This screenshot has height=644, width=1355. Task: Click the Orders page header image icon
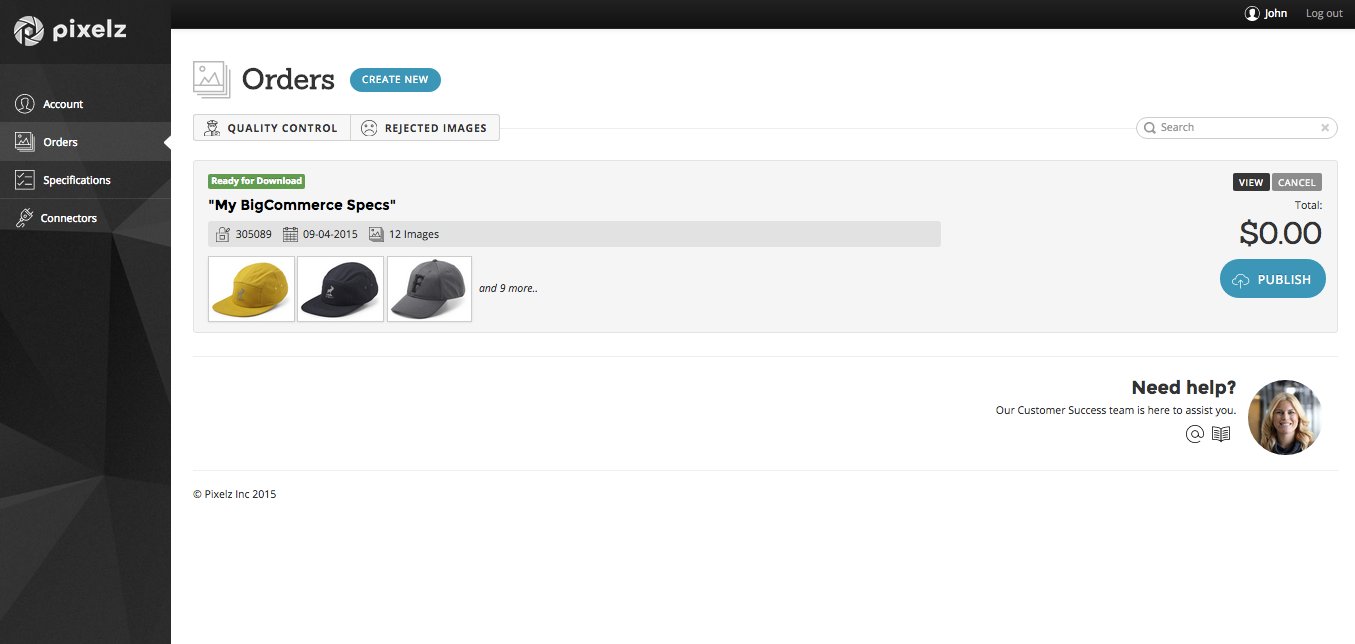click(211, 79)
